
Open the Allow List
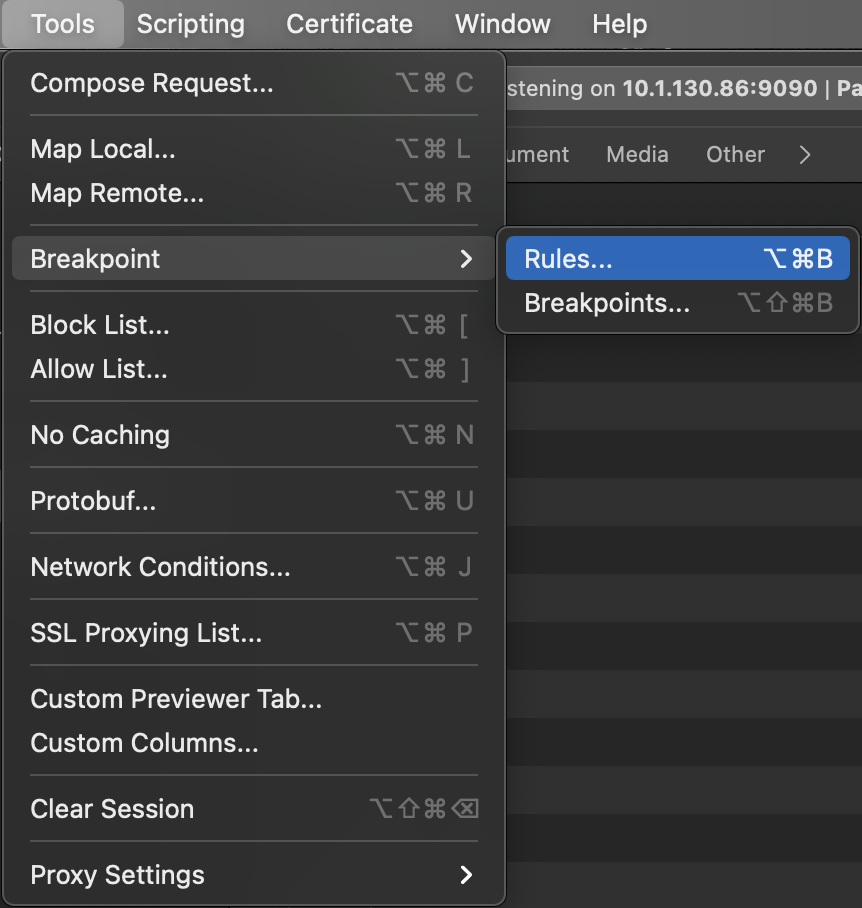click(99, 369)
